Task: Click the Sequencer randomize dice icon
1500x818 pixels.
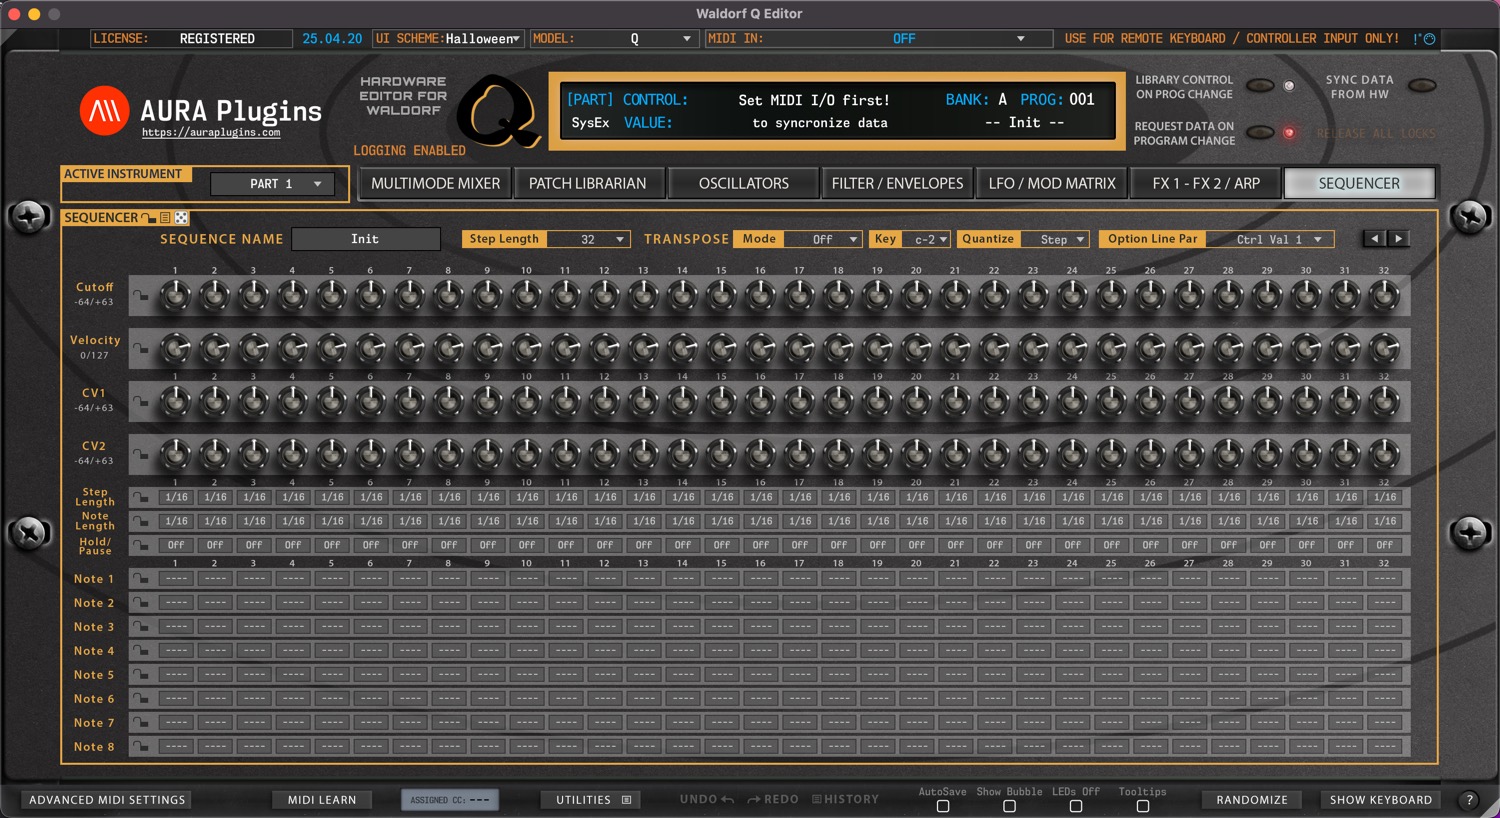Action: [182, 217]
